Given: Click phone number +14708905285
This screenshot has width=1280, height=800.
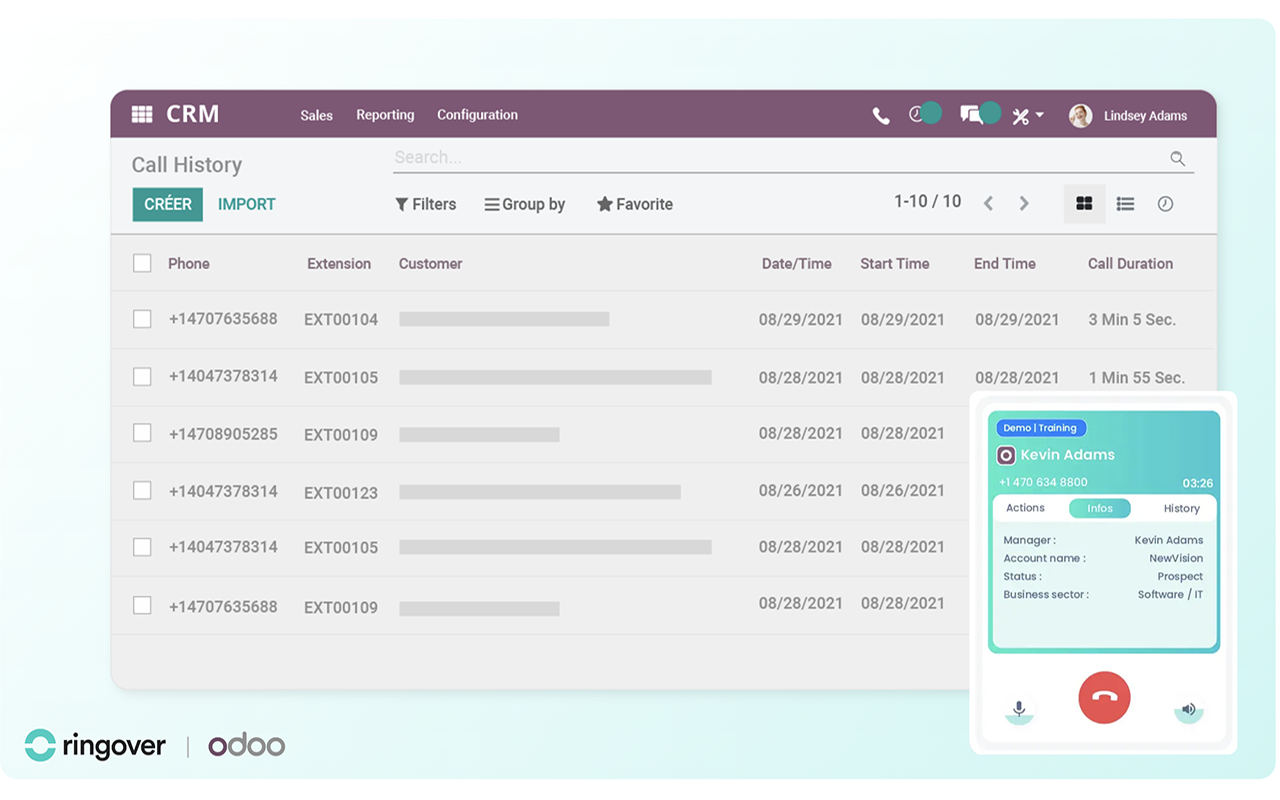Looking at the screenshot, I should tap(223, 434).
